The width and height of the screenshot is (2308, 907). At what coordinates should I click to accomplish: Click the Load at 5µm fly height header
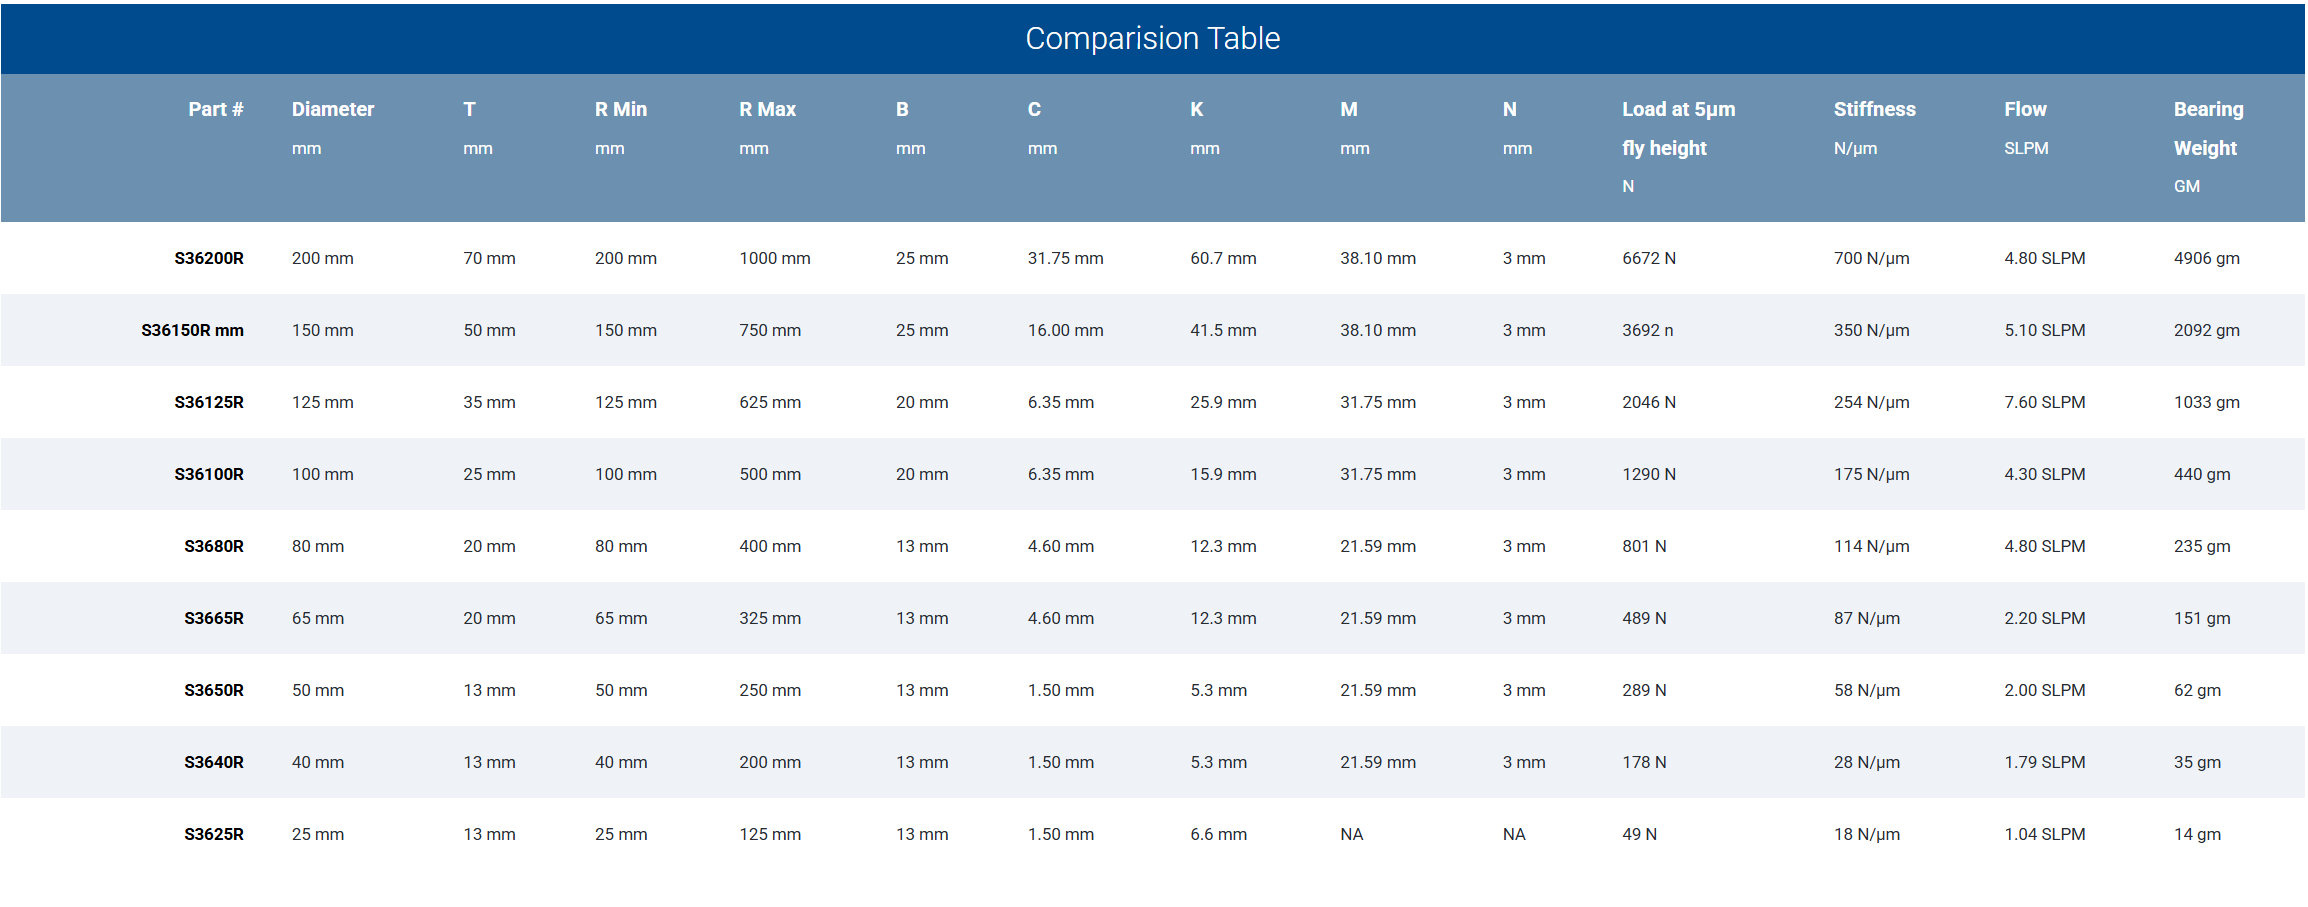click(x=1678, y=128)
